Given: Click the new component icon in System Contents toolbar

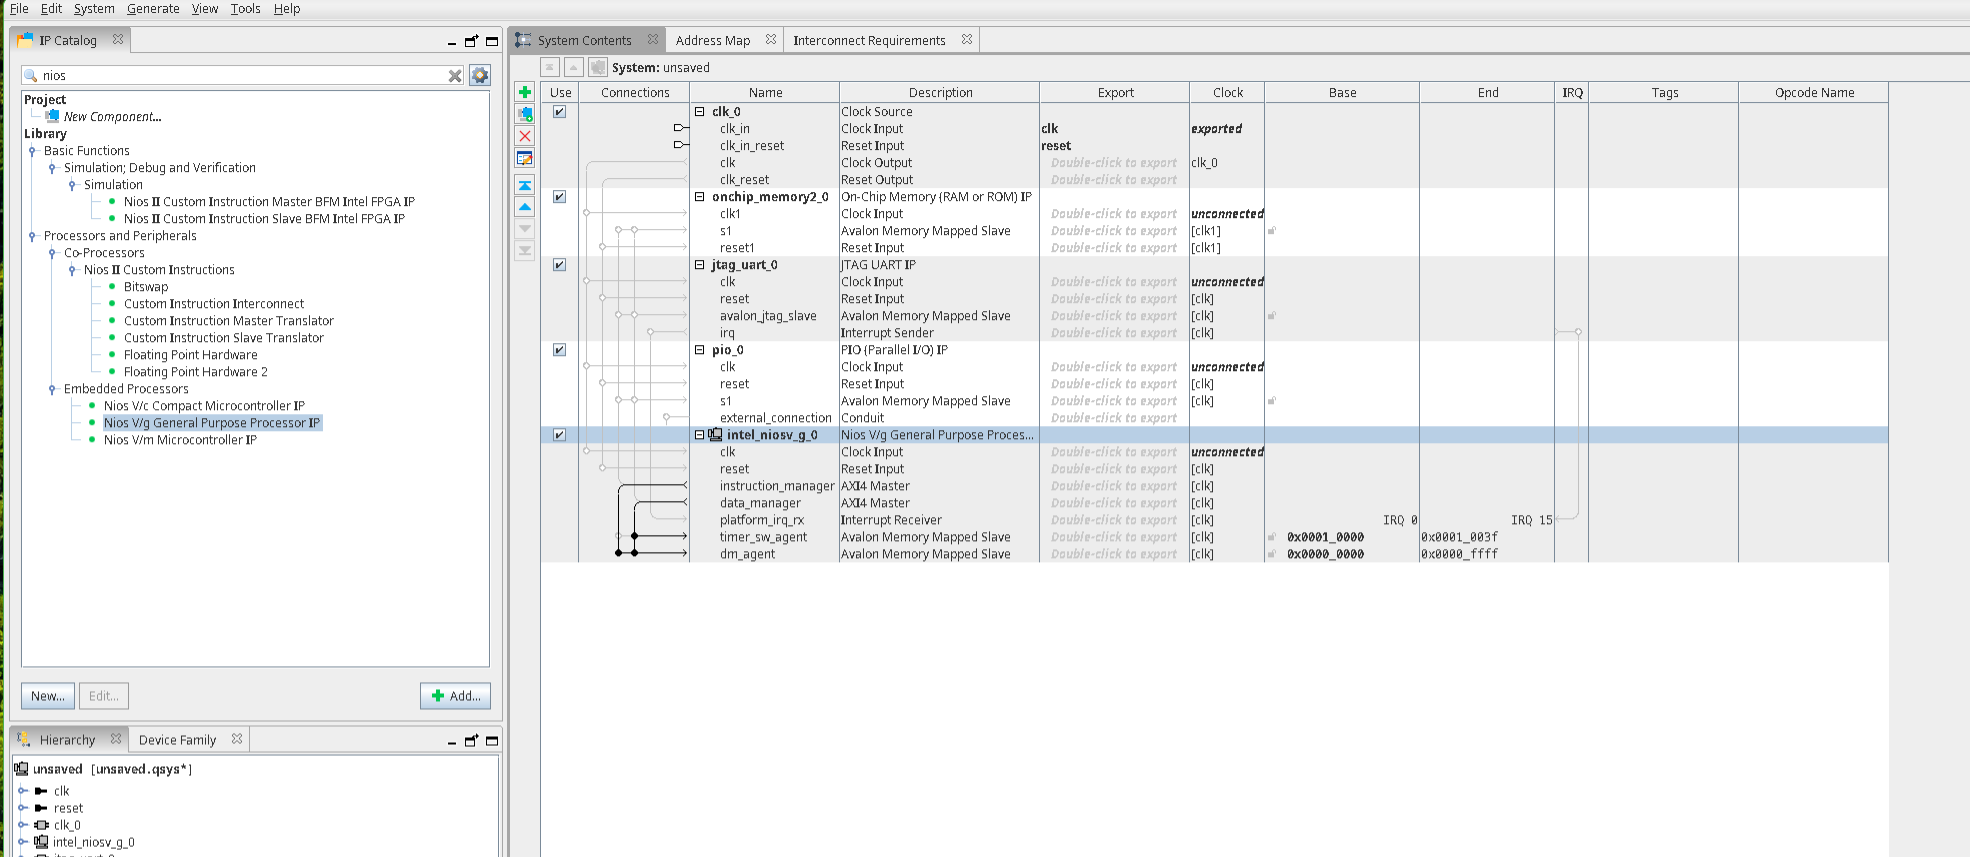Looking at the screenshot, I should pos(525,114).
